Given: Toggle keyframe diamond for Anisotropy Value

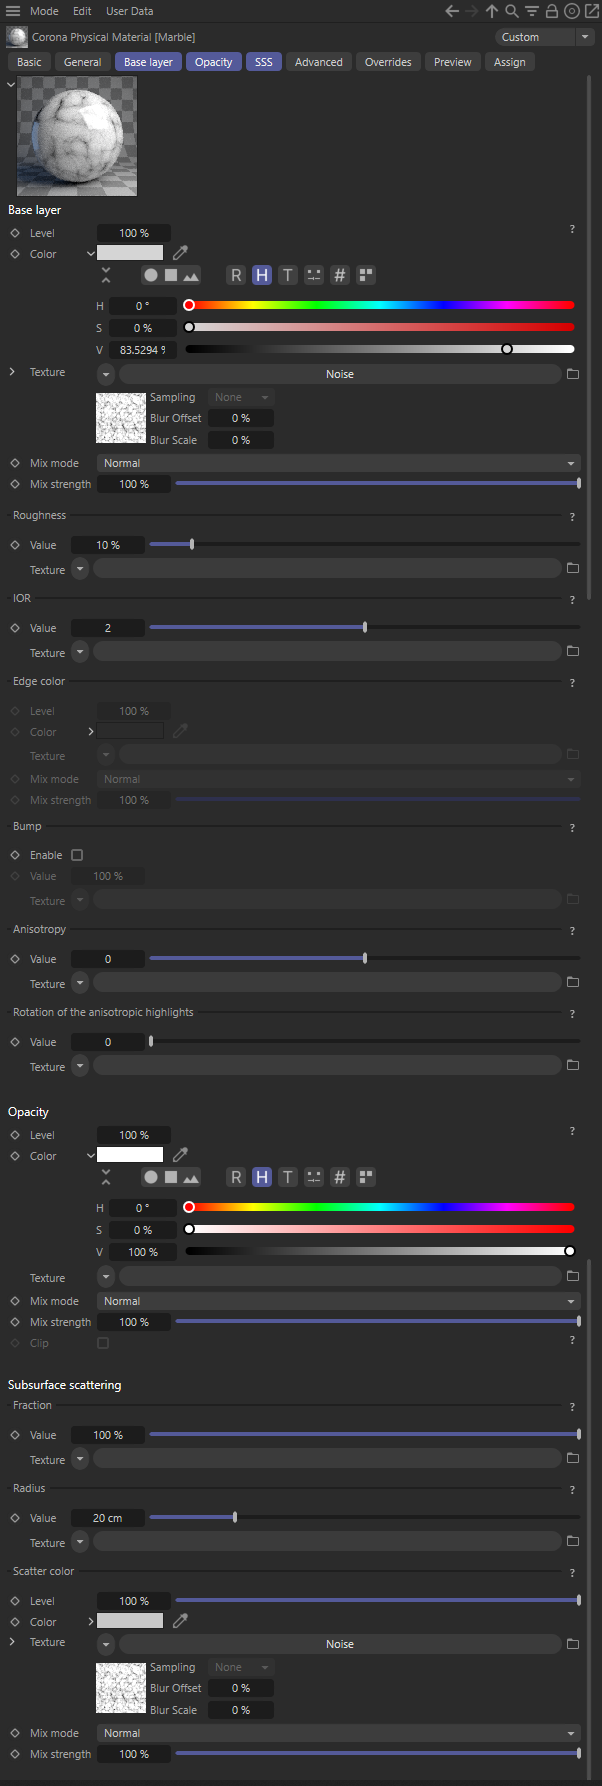Looking at the screenshot, I should click(x=15, y=959).
